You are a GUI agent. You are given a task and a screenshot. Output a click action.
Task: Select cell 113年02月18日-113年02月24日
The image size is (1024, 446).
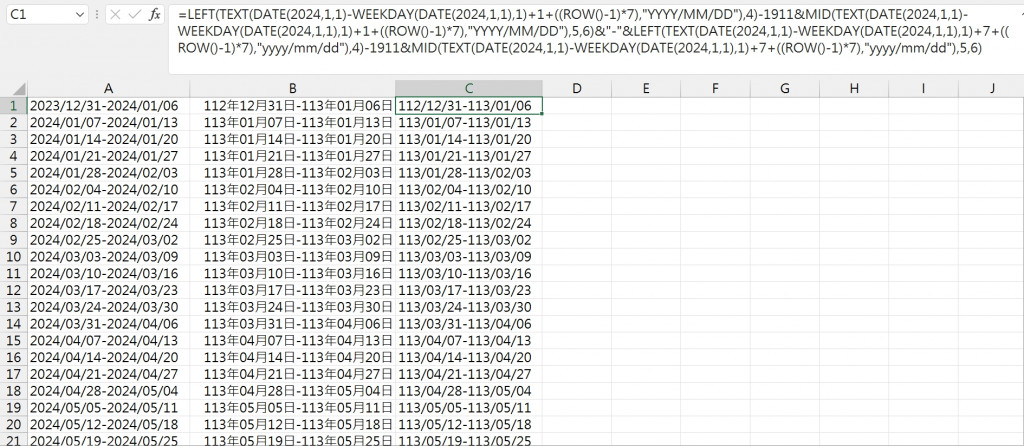click(x=293, y=223)
